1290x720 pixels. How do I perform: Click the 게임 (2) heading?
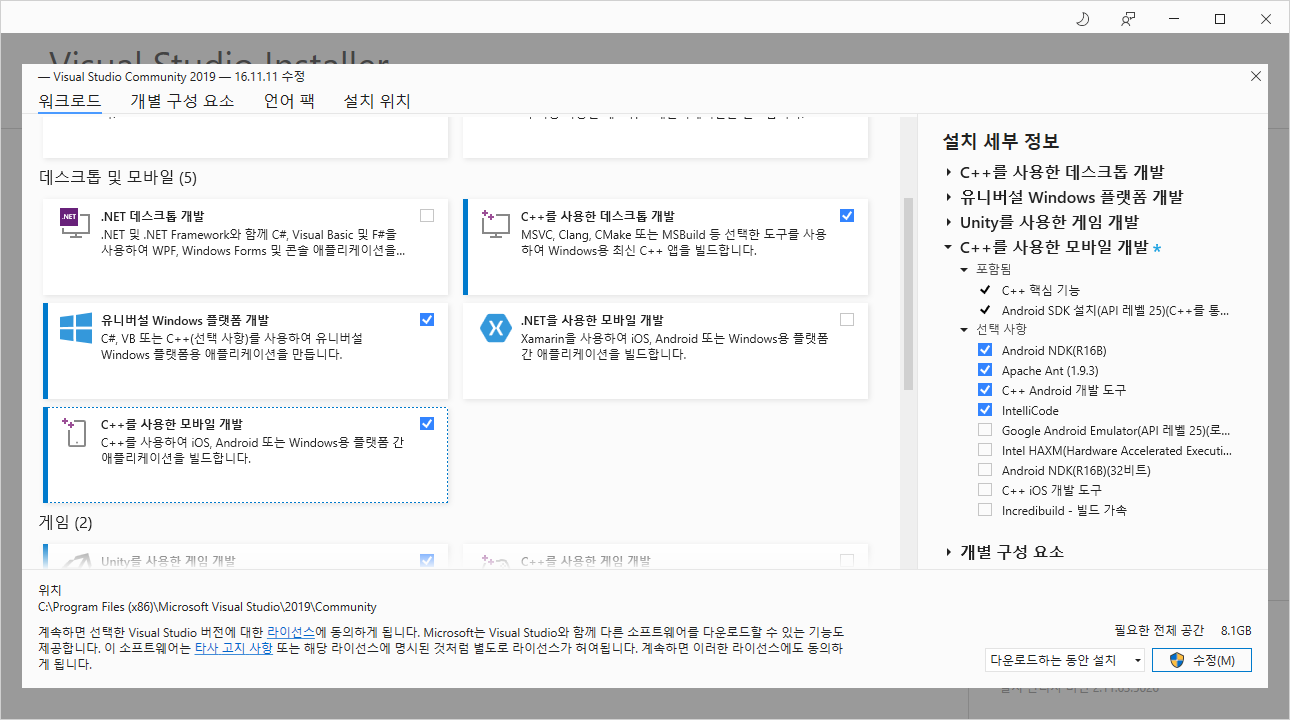tap(66, 522)
